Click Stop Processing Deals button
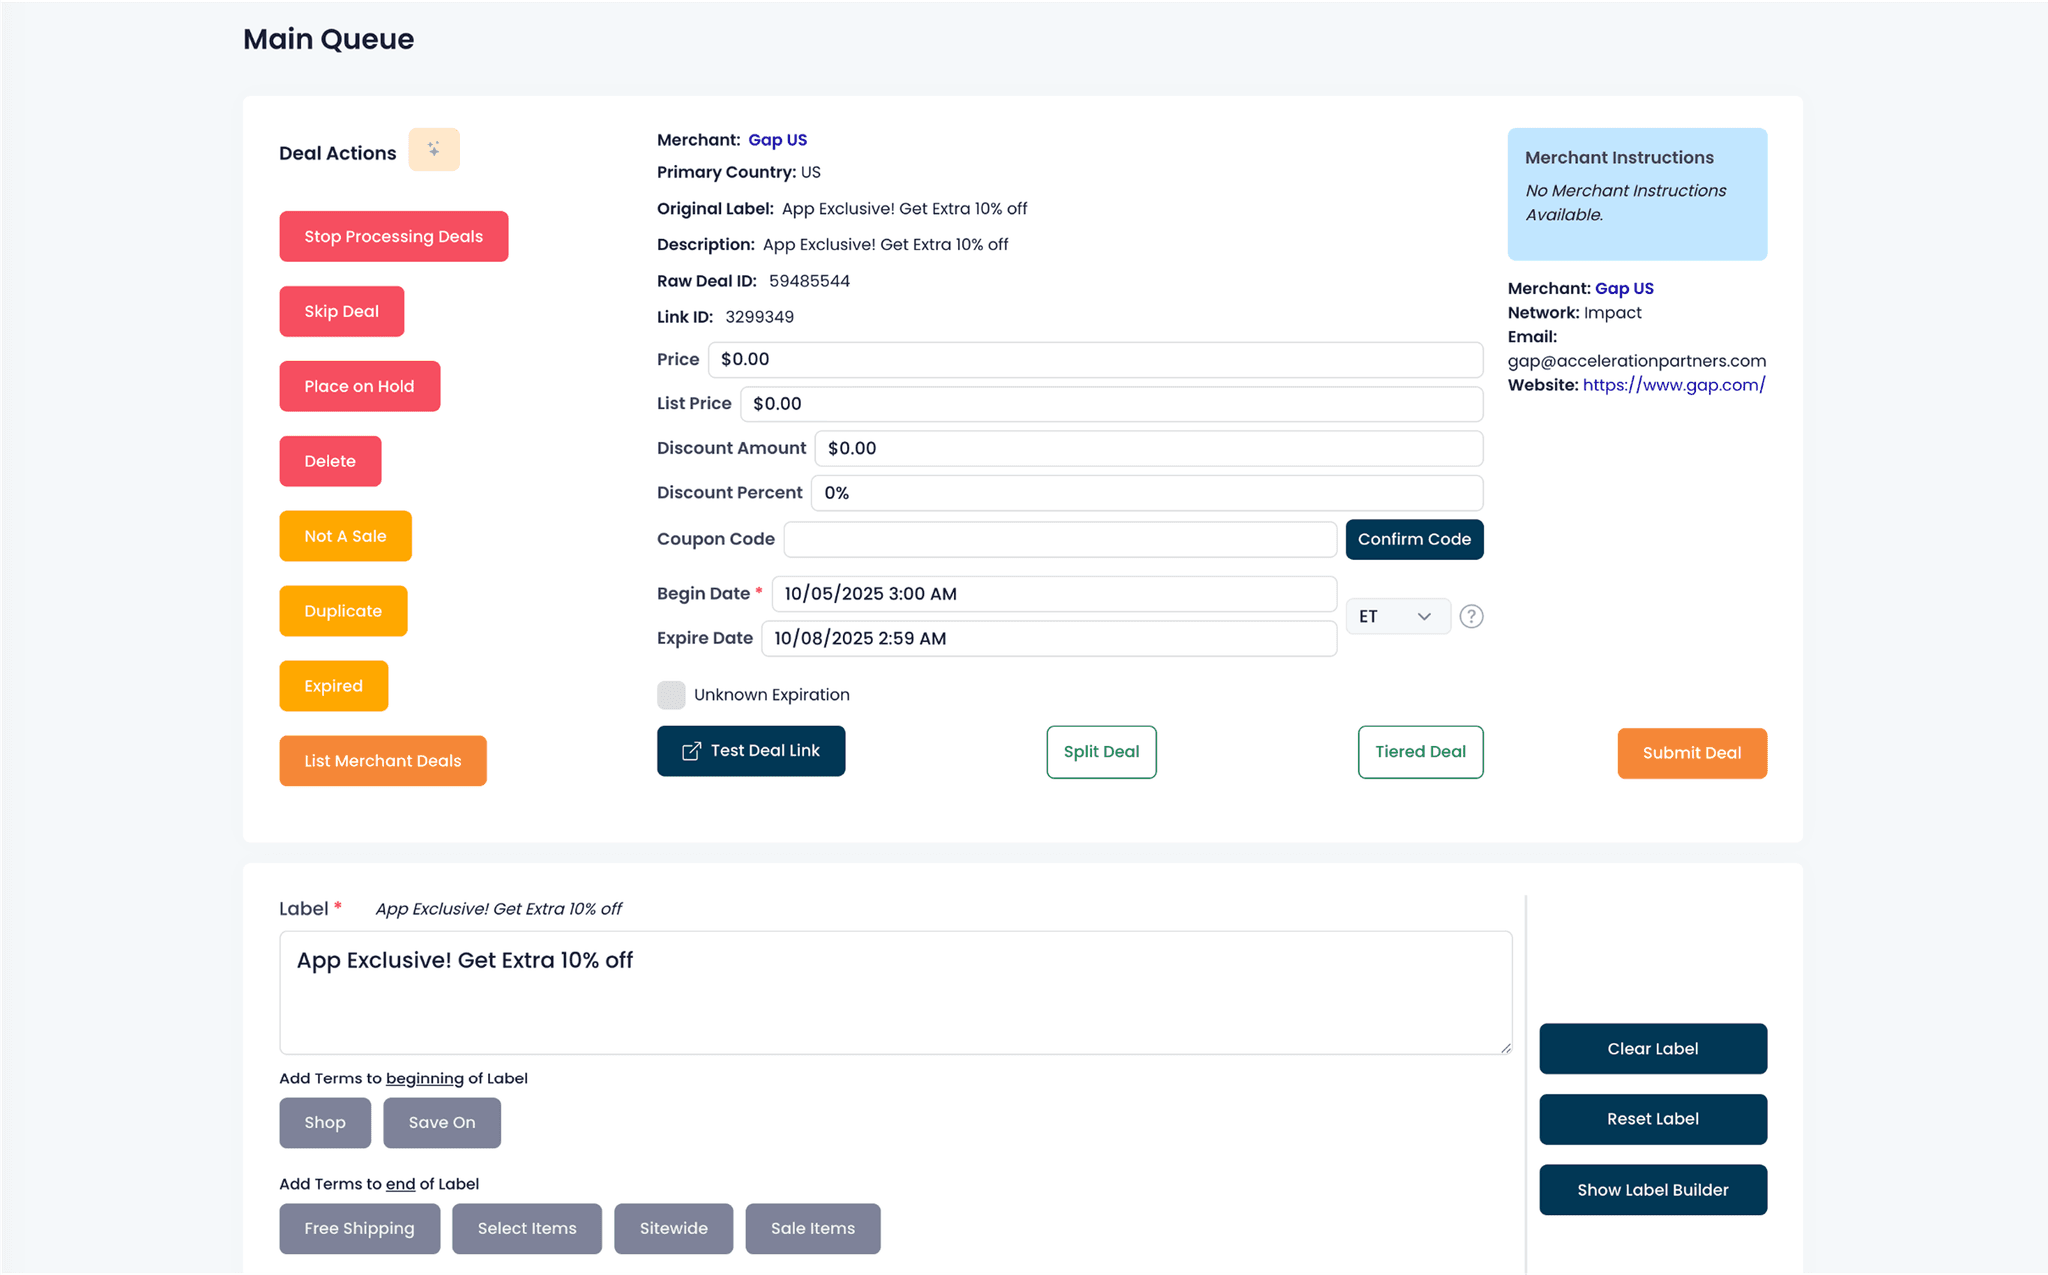 tap(394, 237)
